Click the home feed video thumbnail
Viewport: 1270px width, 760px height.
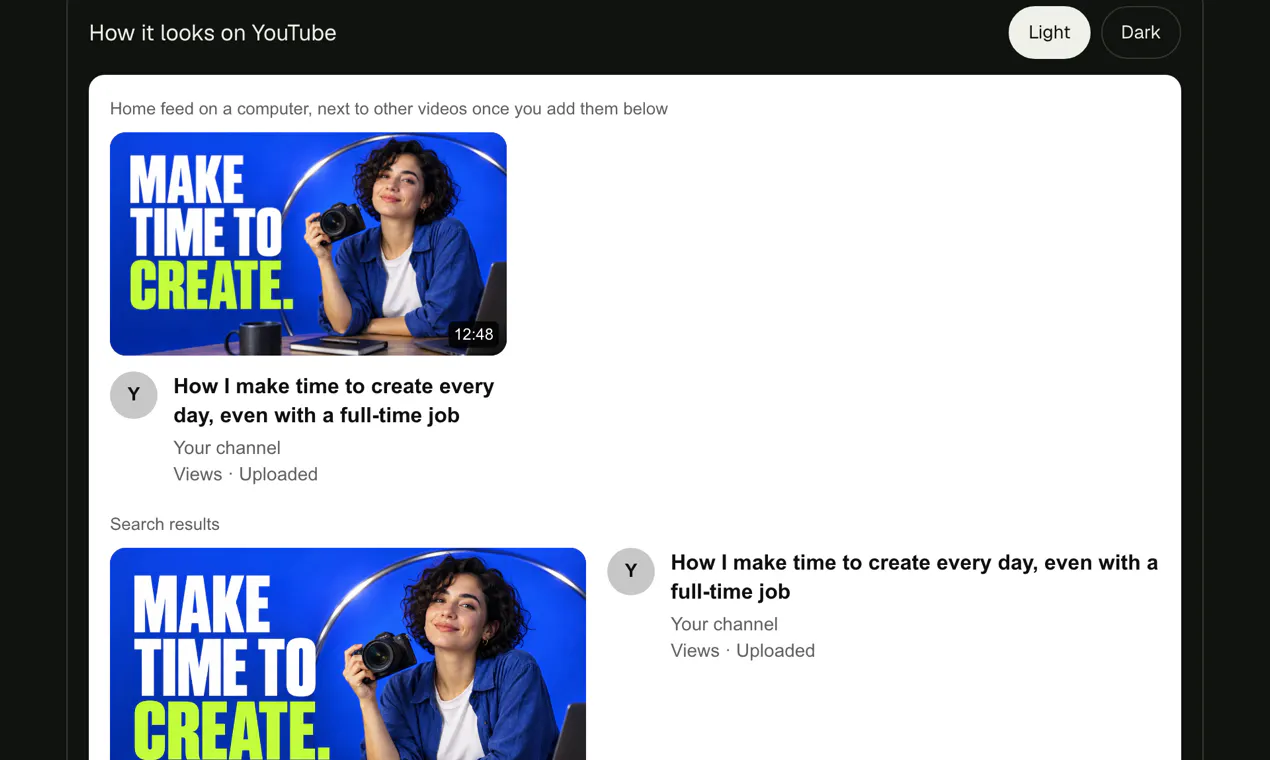[308, 244]
